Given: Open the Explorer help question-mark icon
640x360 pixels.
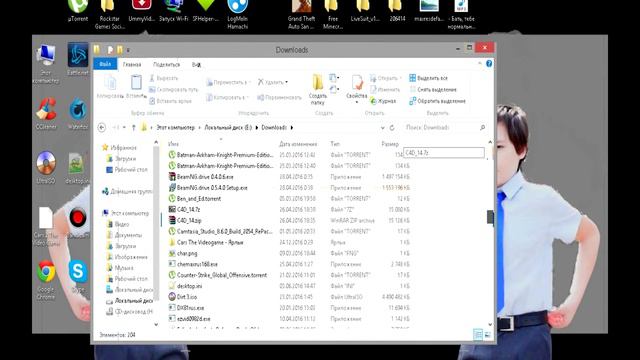Looking at the screenshot, I should point(489,64).
